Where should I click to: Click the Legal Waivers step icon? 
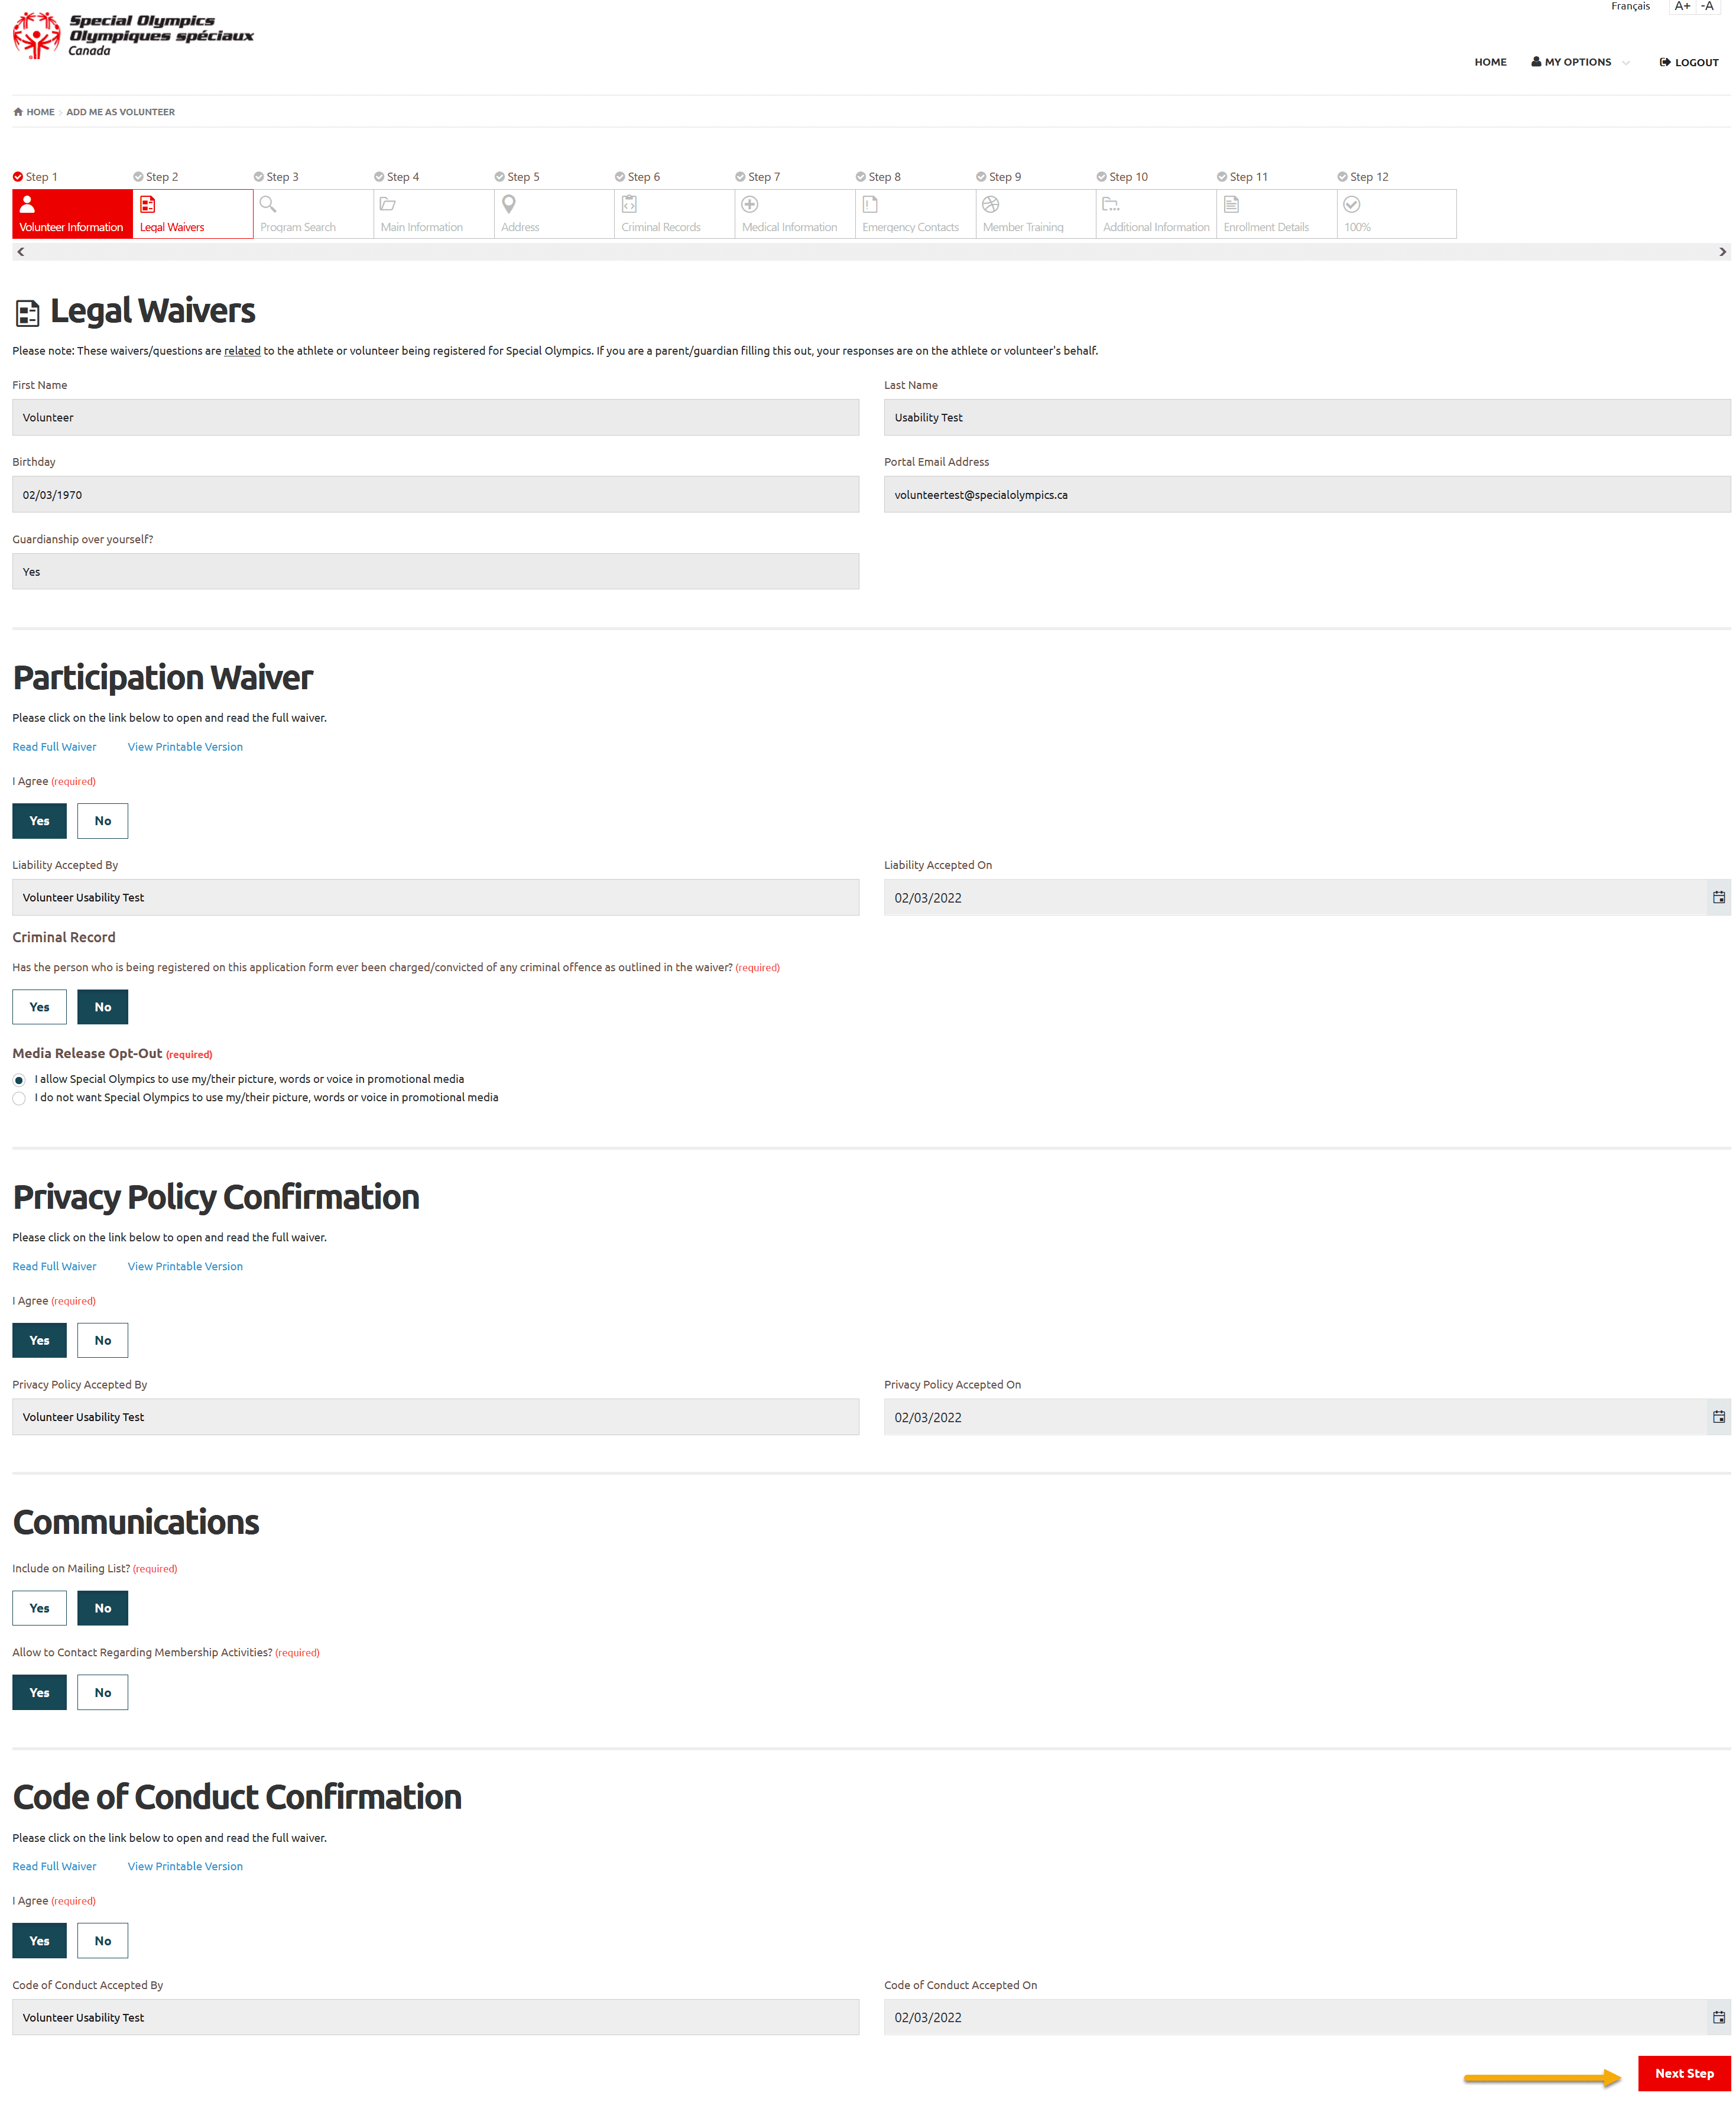(x=148, y=204)
